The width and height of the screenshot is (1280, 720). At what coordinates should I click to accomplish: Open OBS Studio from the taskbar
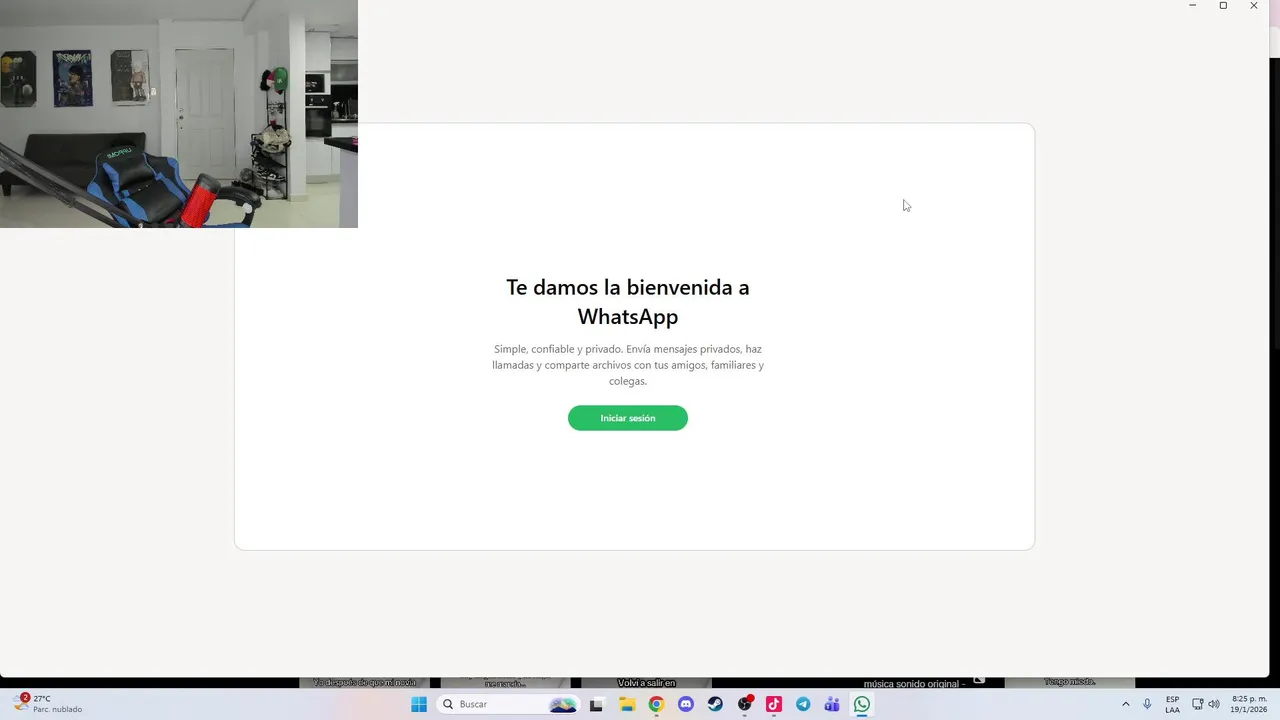click(x=744, y=704)
